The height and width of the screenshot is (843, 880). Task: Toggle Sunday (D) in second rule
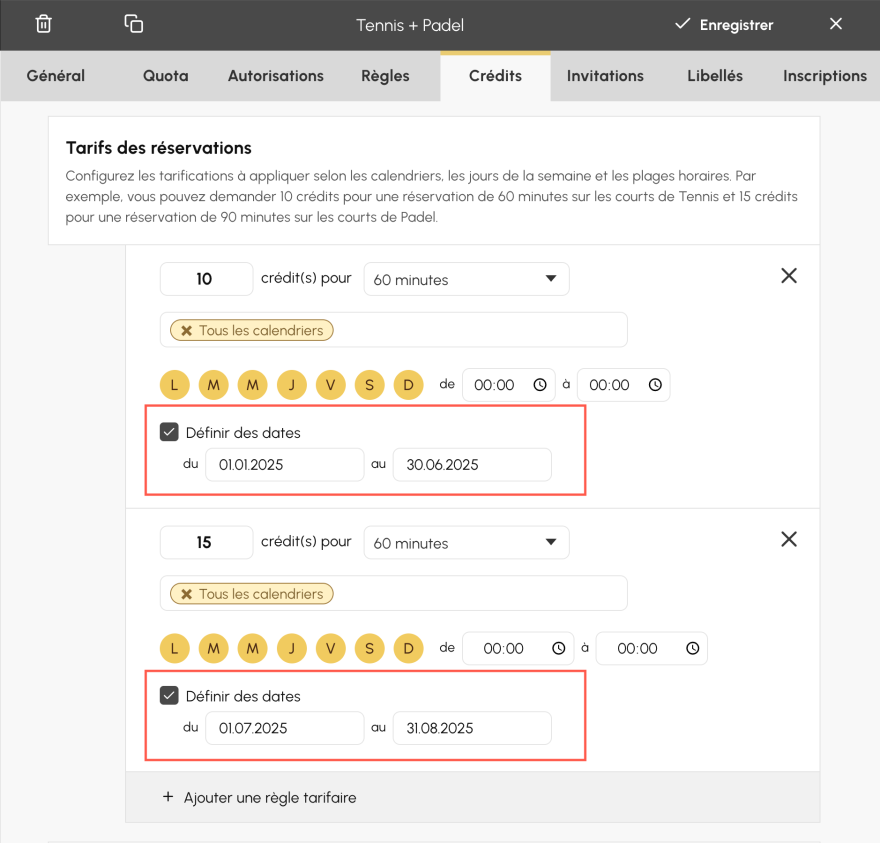409,648
